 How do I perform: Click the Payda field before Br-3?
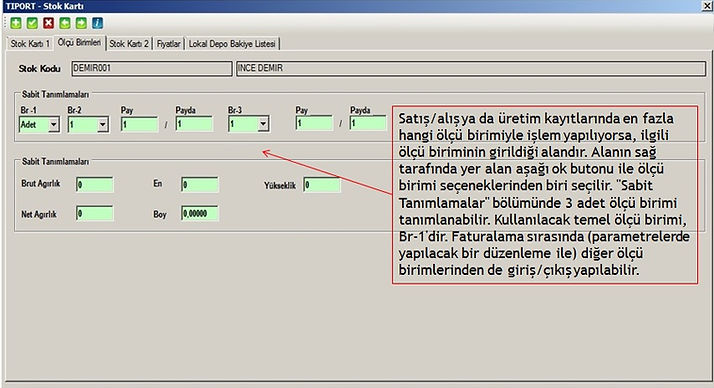coord(194,124)
